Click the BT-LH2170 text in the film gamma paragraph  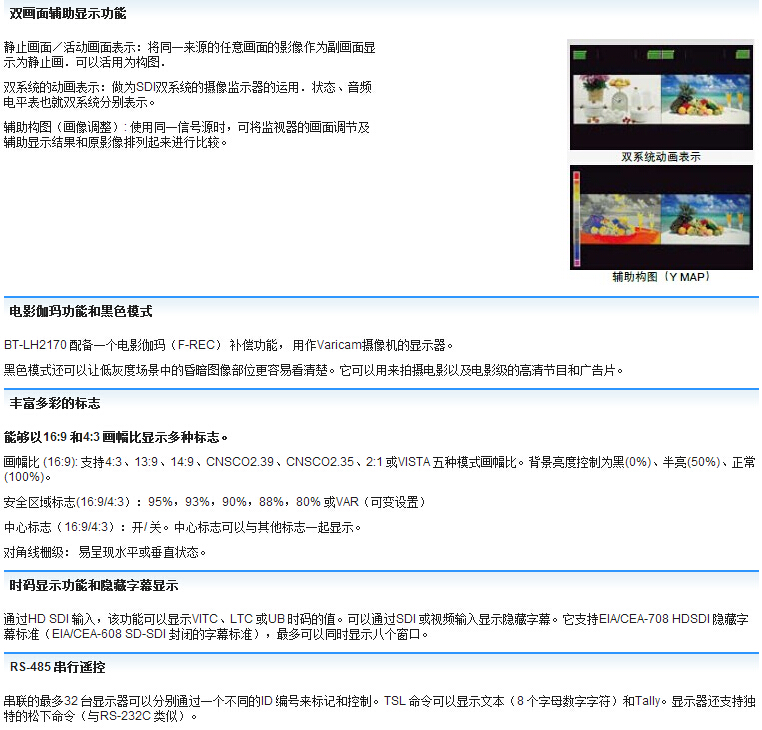[x=35, y=345]
